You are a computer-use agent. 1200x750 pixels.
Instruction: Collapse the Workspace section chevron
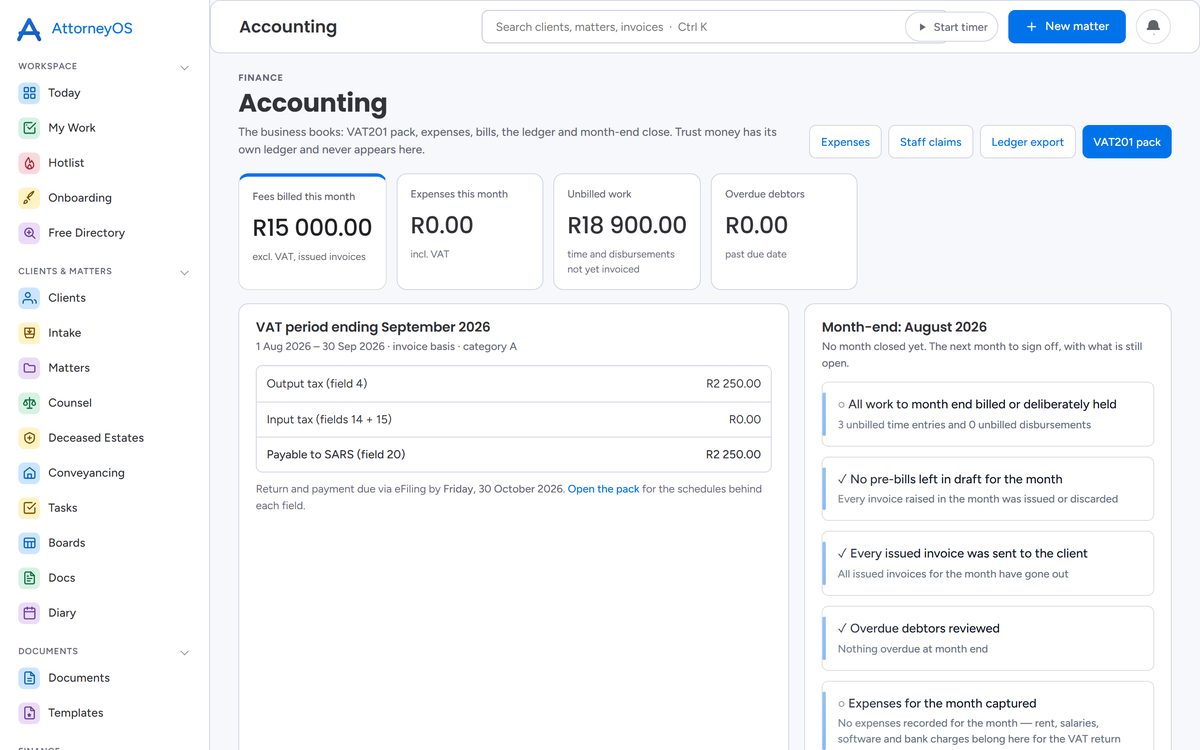[x=184, y=67]
